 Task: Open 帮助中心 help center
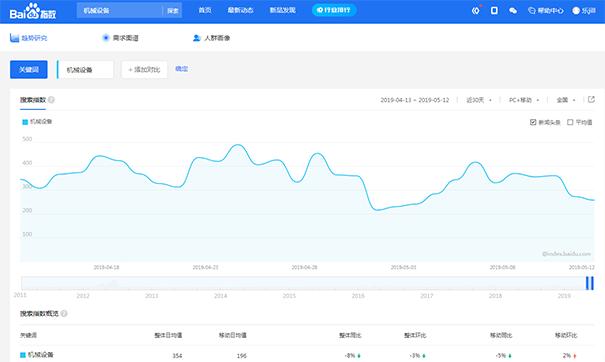[546, 11]
